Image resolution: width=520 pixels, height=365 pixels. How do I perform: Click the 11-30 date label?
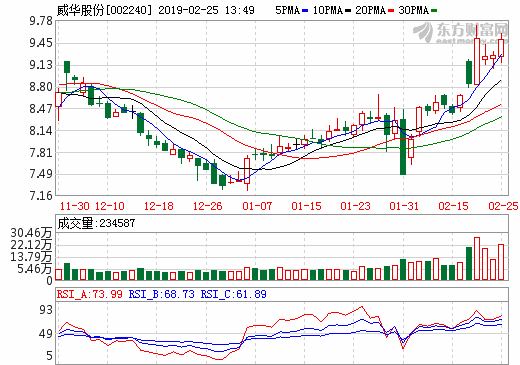74,206
